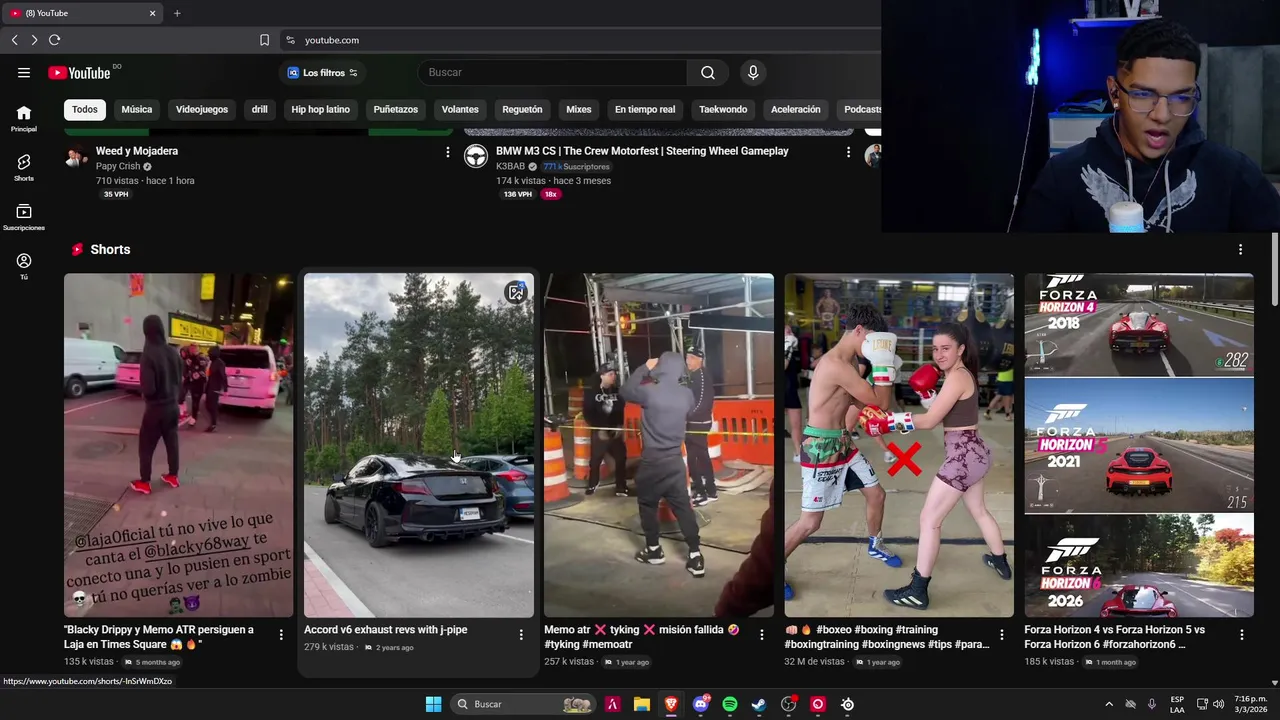Click the page vertical scrollbar
Viewport: 1280px width, 720px height.
click(x=1275, y=270)
